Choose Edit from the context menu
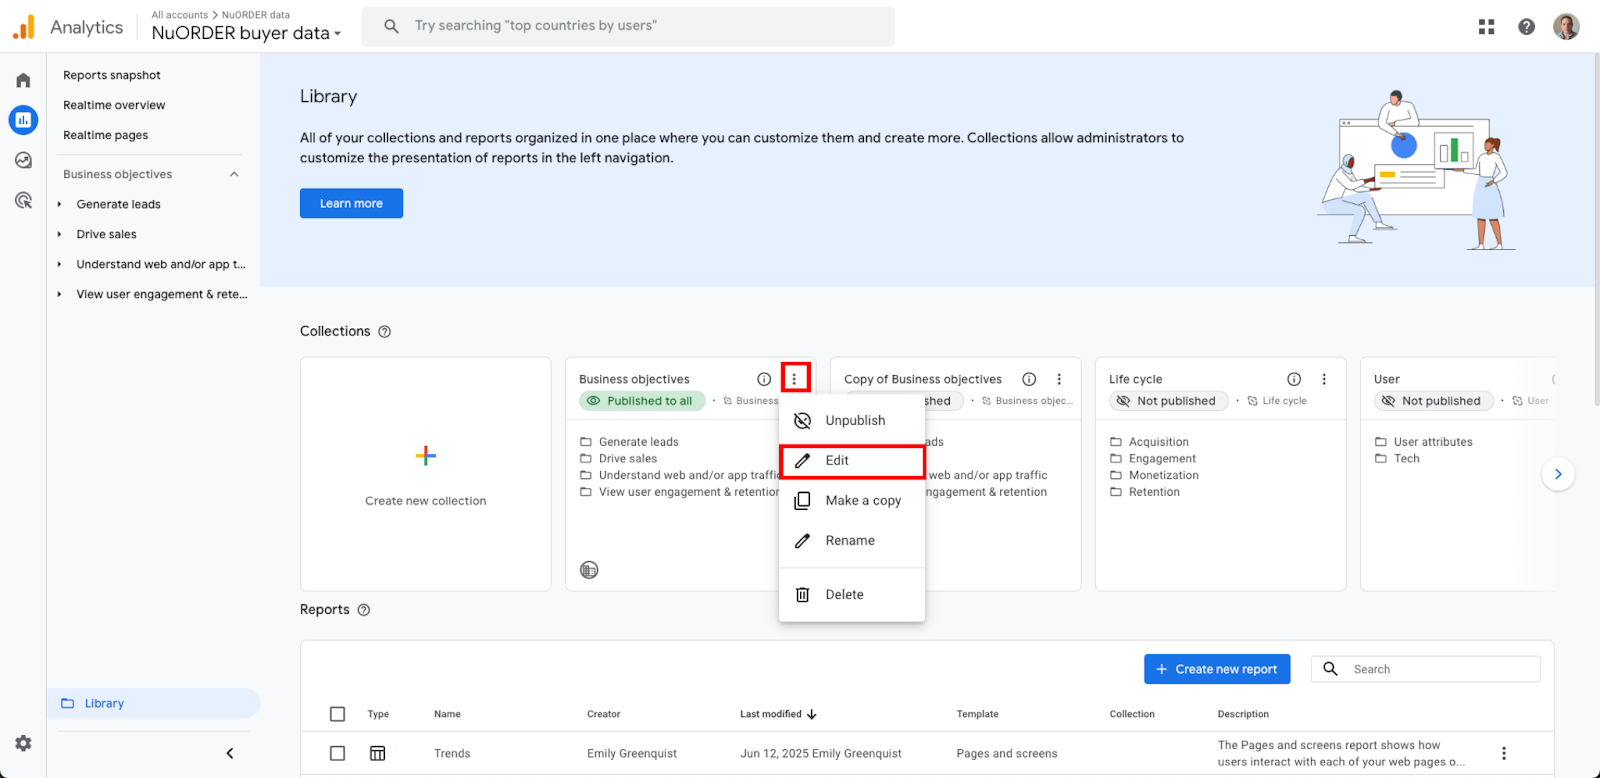 [852, 461]
